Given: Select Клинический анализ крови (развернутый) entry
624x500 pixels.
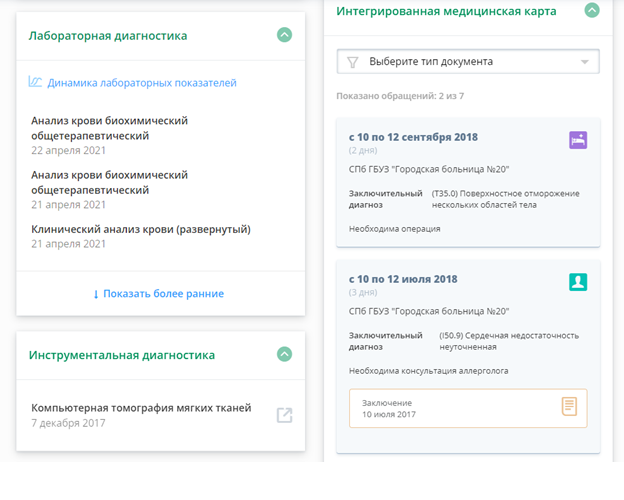Looking at the screenshot, I should click(x=141, y=236).
